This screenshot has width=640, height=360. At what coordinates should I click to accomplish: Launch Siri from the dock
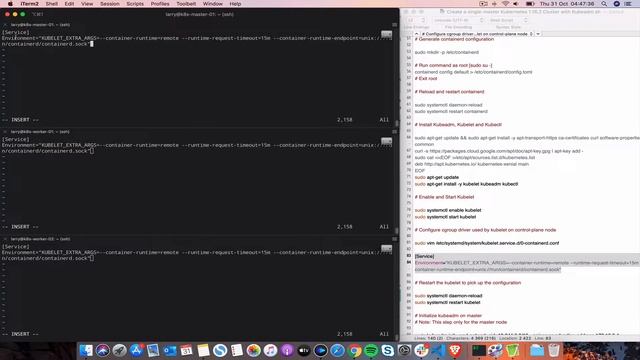pos(102,350)
